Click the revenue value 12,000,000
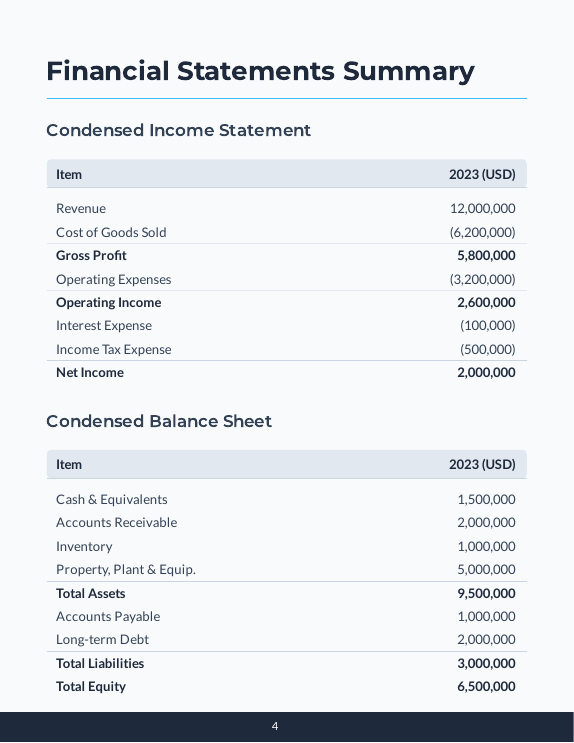Screen dimensions: 574x743 (483, 208)
